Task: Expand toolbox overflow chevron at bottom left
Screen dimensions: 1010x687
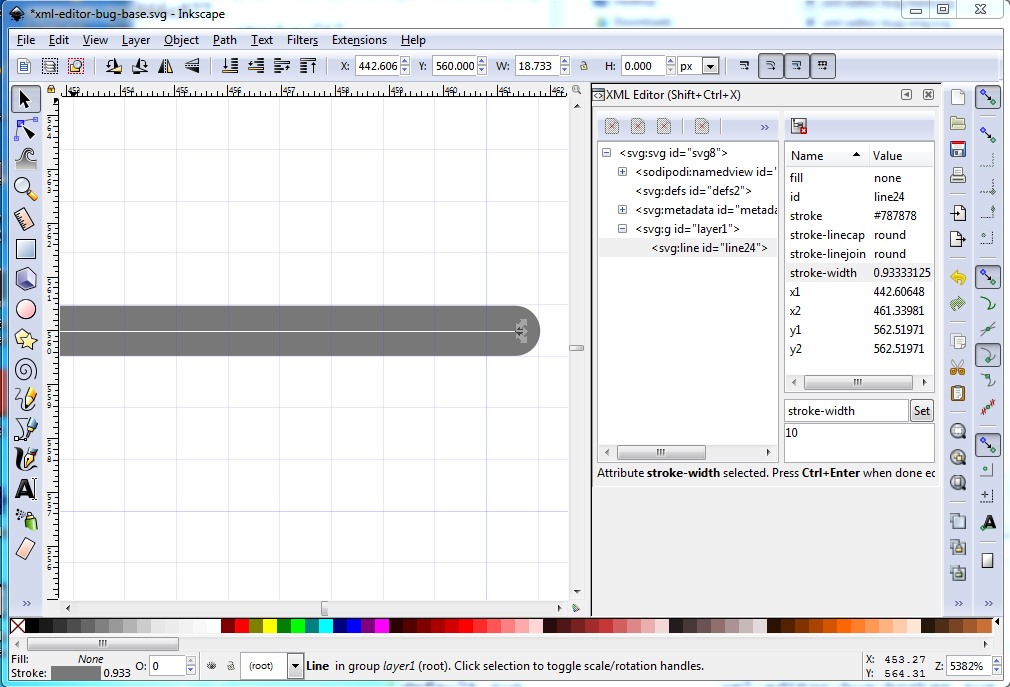Action: [26, 603]
